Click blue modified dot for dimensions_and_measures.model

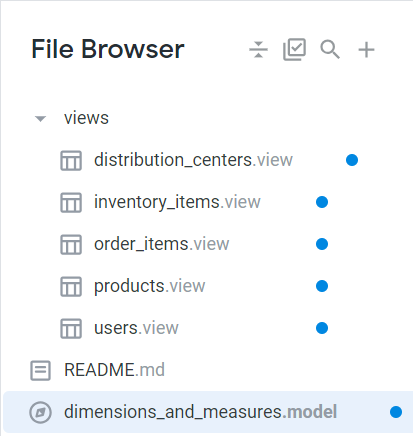[396, 412]
